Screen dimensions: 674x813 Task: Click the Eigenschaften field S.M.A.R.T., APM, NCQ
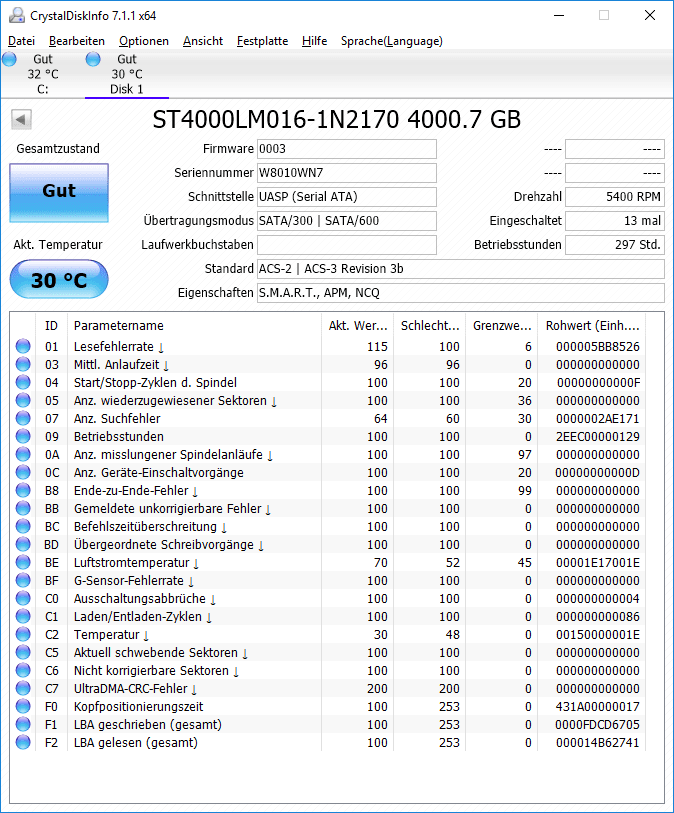(461, 292)
